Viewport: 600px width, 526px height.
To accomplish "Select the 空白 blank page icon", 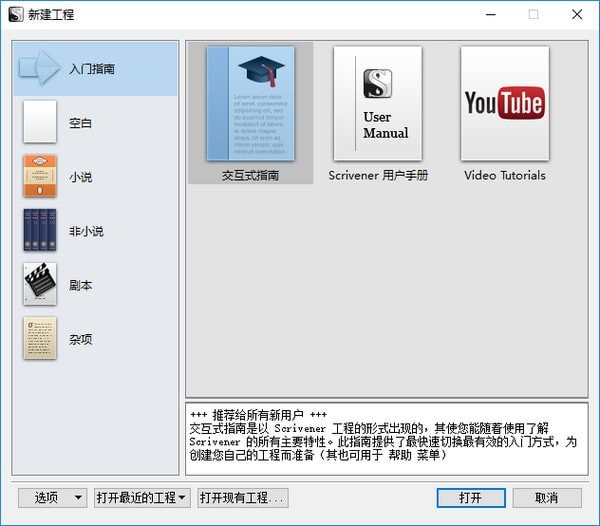I will [x=40, y=123].
